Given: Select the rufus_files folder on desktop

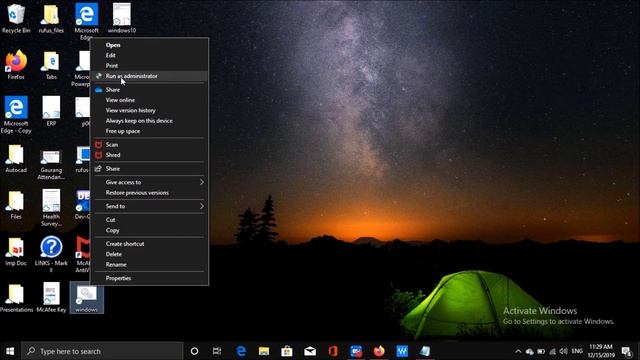Looking at the screenshot, I should (51, 18).
